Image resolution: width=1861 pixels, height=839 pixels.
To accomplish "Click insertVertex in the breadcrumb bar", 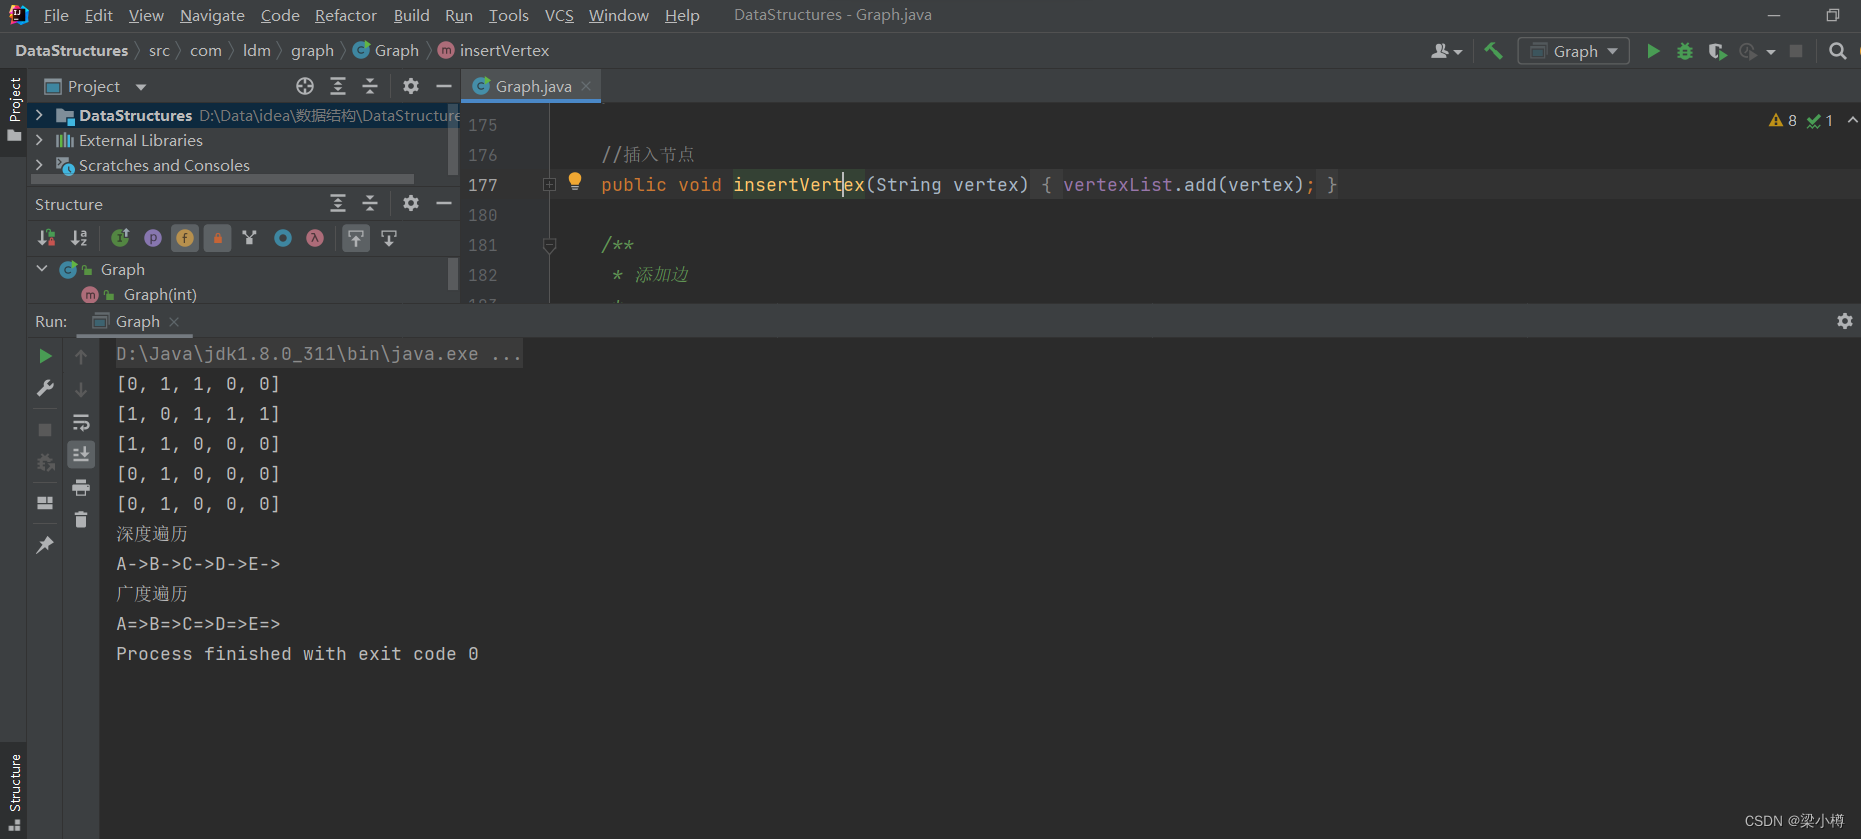I will [x=504, y=50].
